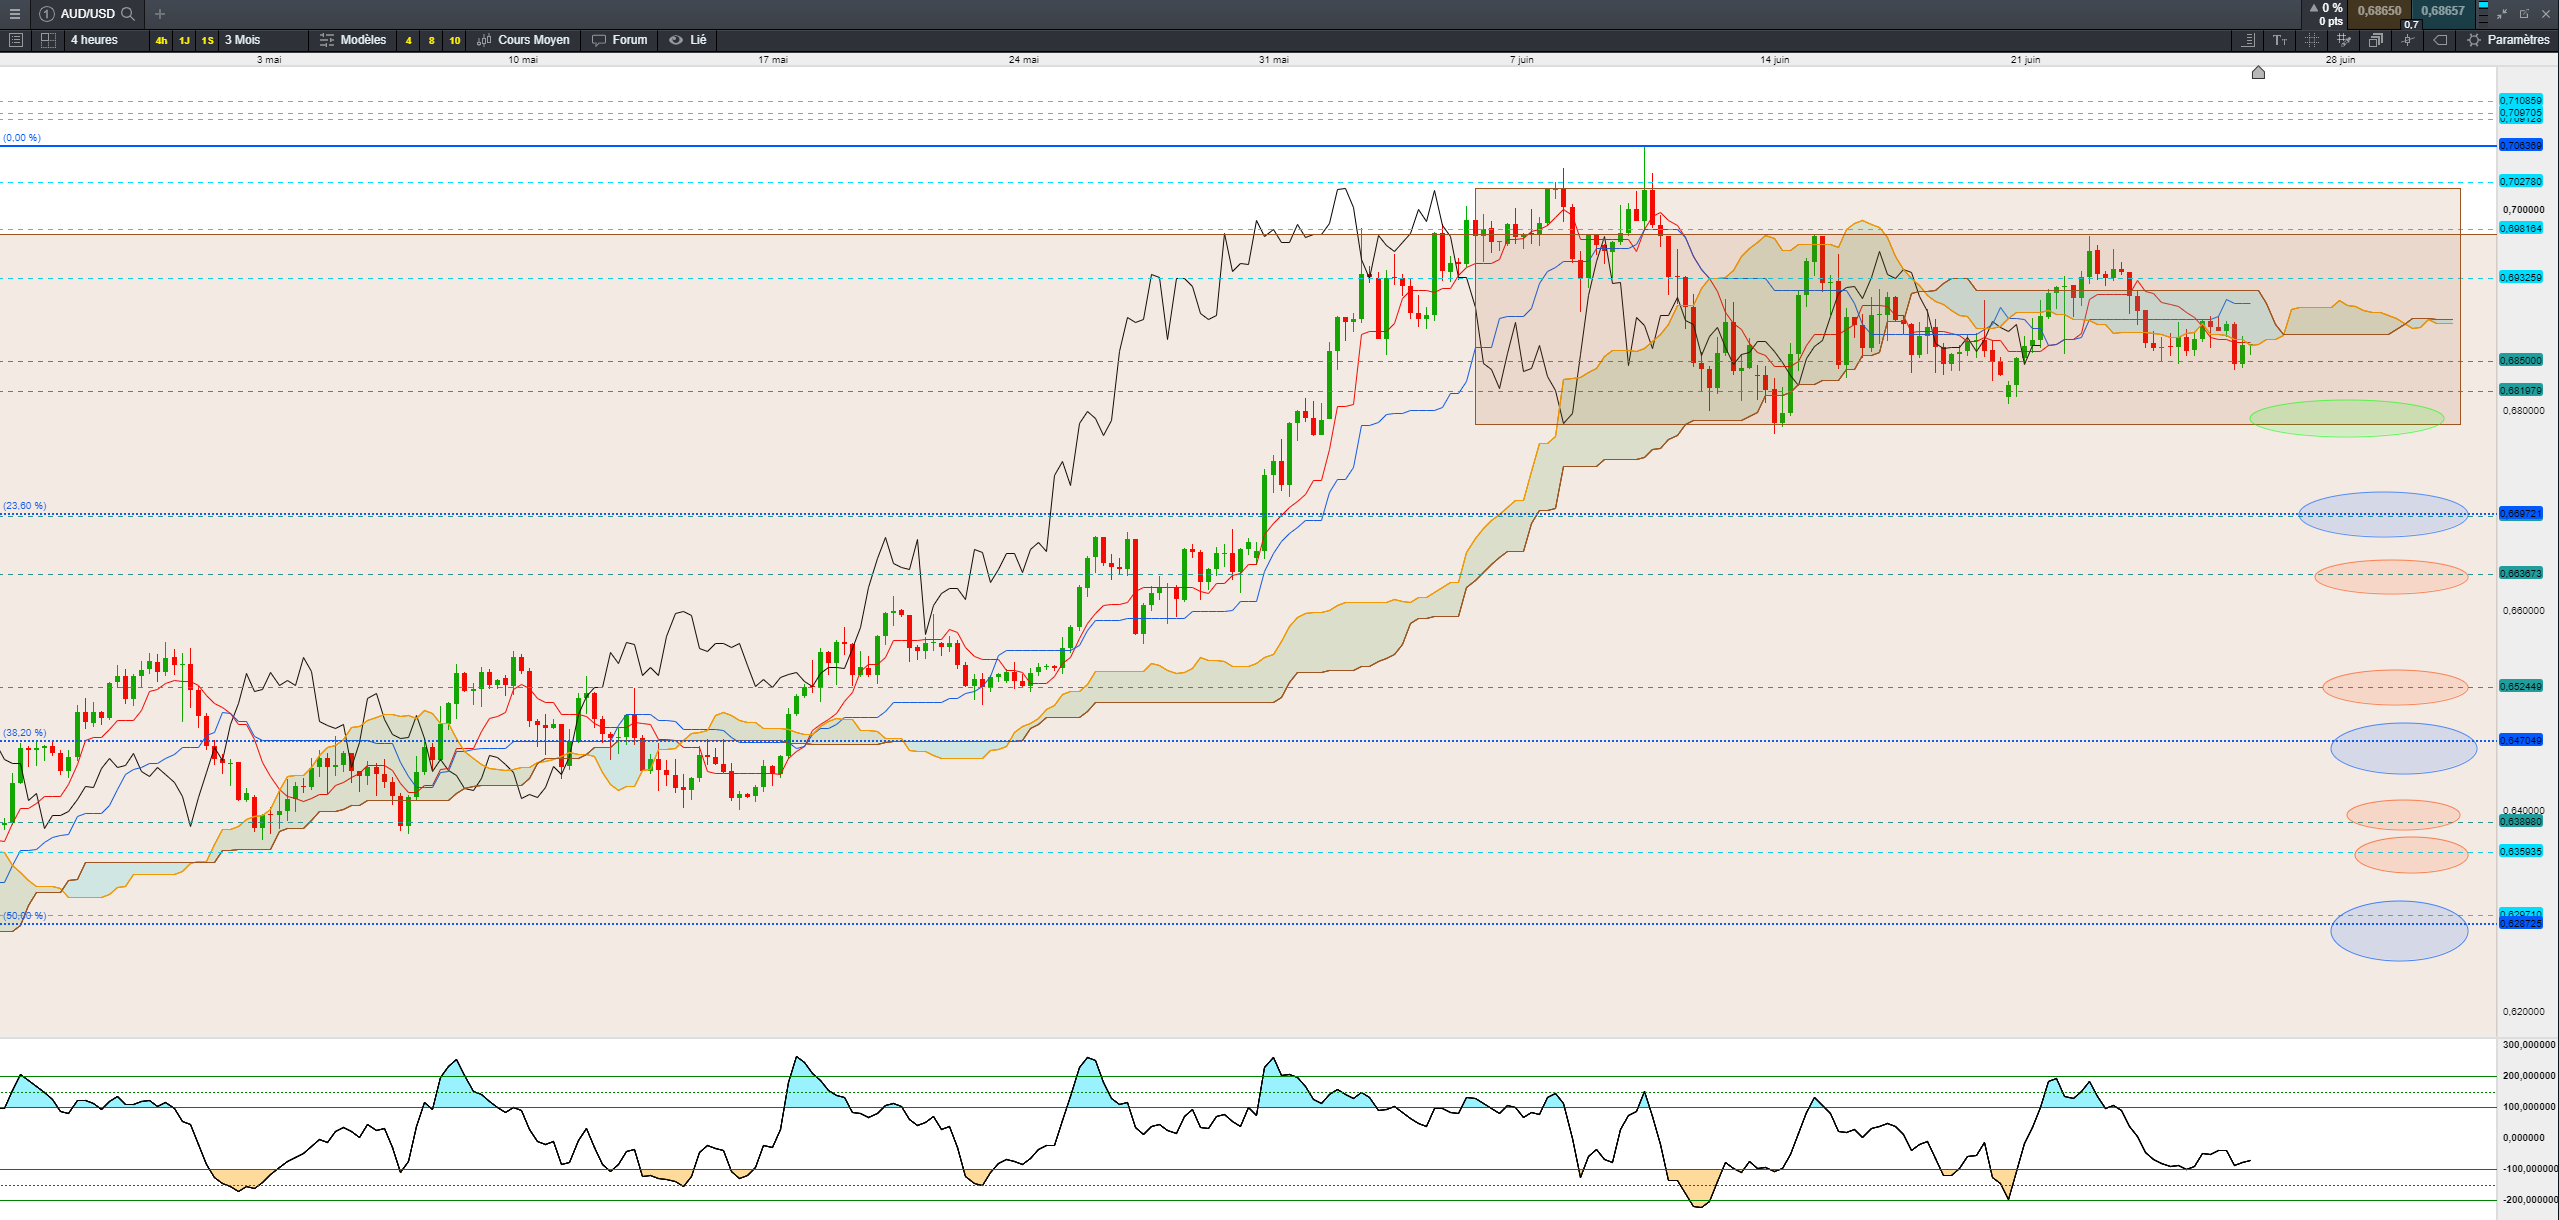This screenshot has width=2559, height=1220.
Task: Click the -100,000000 indicator scale value
Action: pos(2529,1169)
